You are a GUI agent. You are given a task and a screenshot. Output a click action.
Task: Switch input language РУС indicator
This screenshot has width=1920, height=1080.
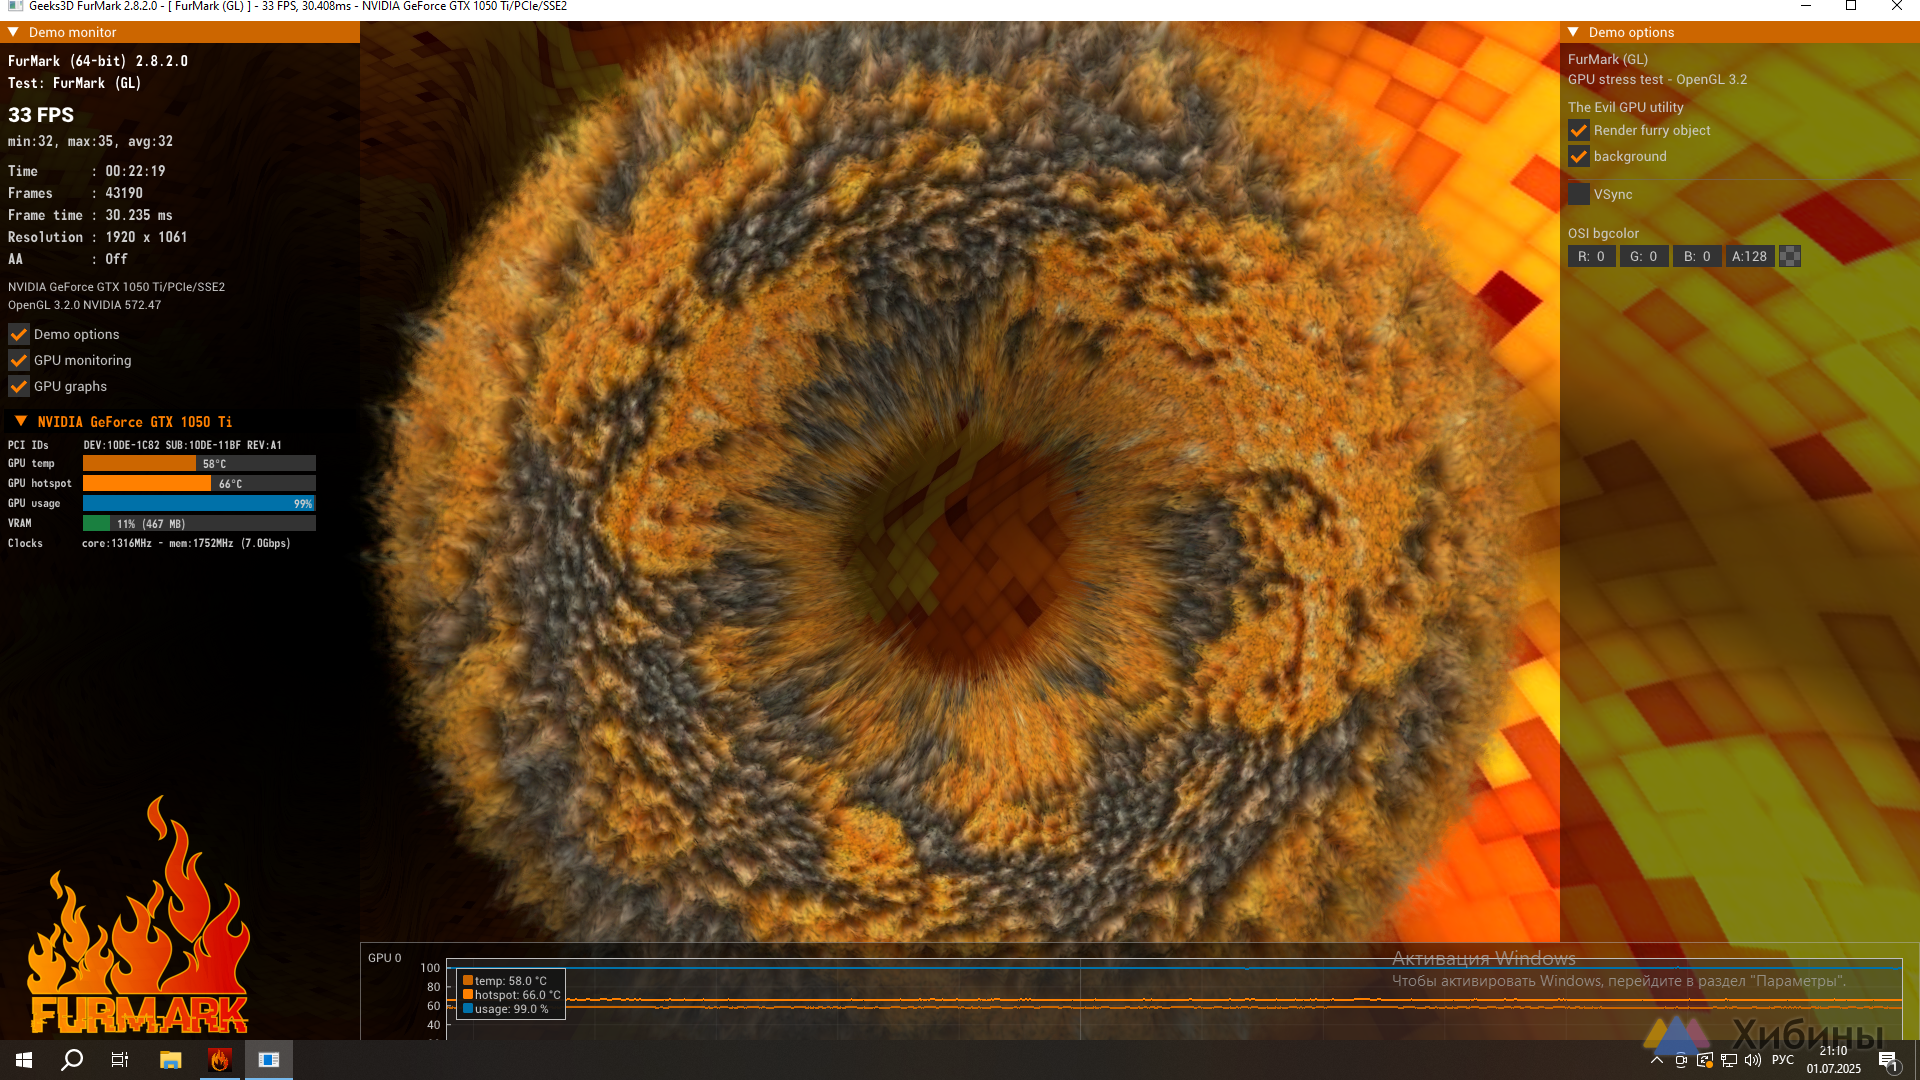(x=1783, y=1060)
